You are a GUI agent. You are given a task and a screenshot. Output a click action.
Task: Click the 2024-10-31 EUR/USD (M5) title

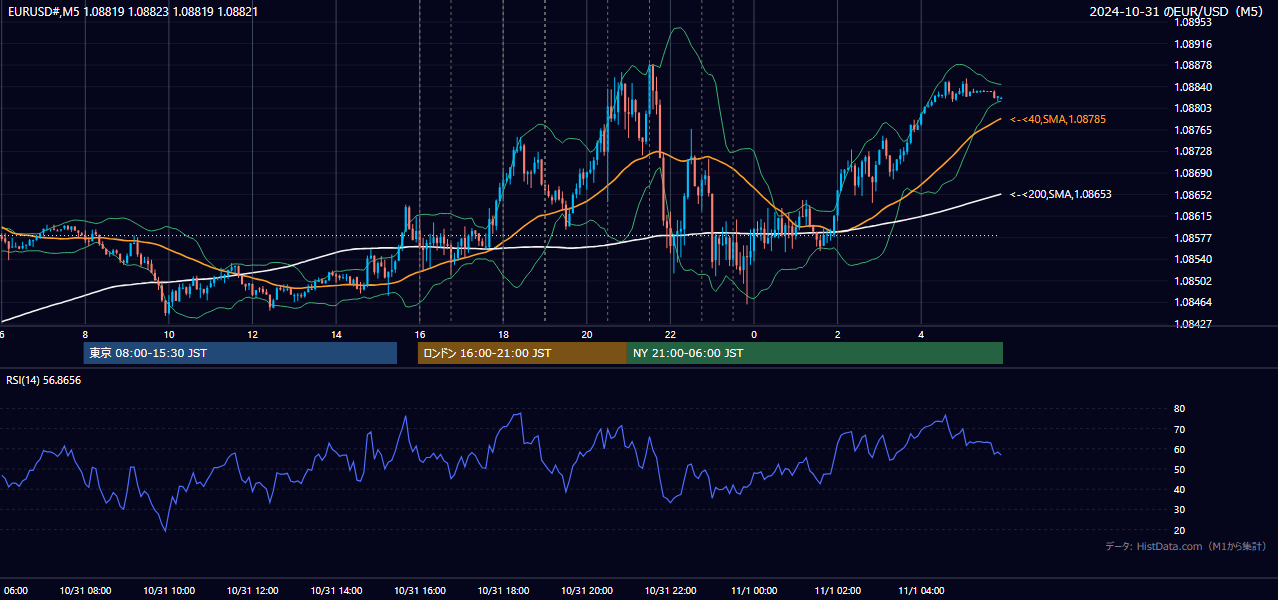tap(1177, 11)
